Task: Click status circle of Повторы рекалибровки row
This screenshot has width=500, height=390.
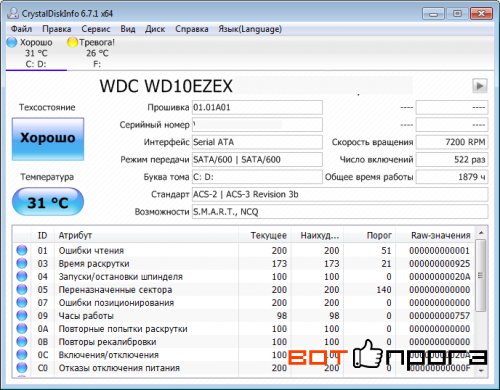Action: tap(22, 341)
